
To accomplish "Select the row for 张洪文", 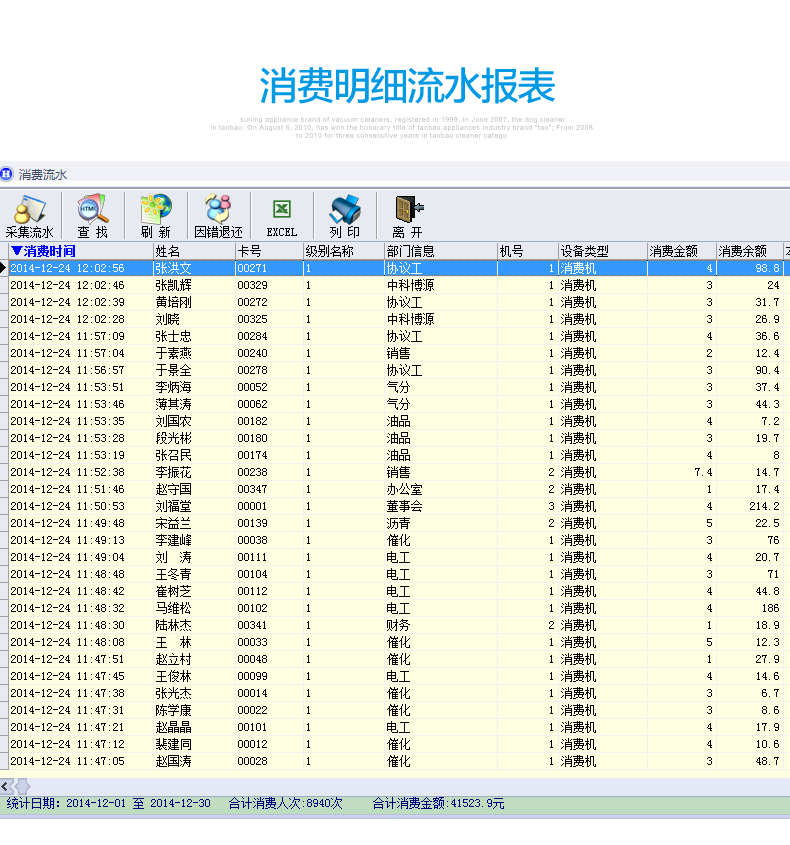I will click(173, 268).
